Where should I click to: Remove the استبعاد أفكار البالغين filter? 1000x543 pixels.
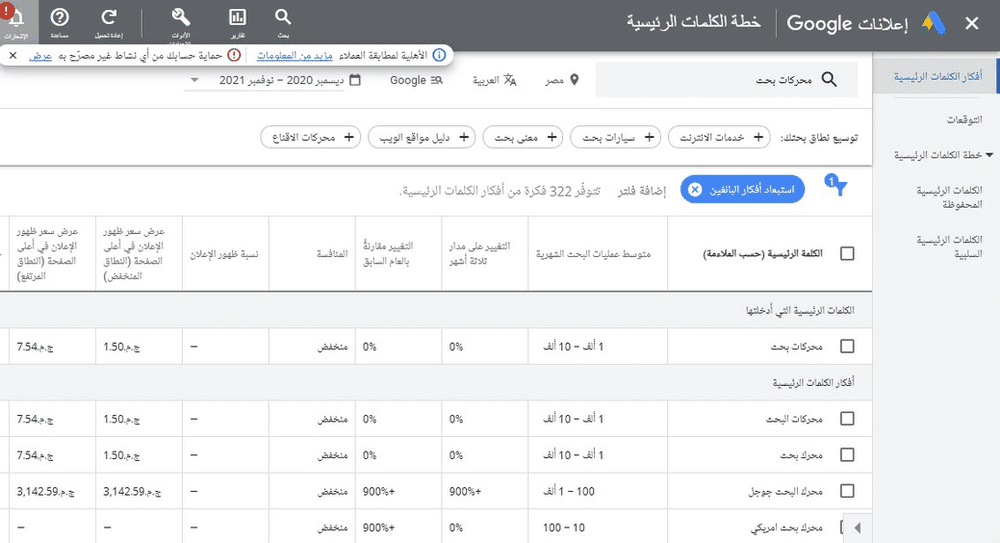tap(695, 190)
